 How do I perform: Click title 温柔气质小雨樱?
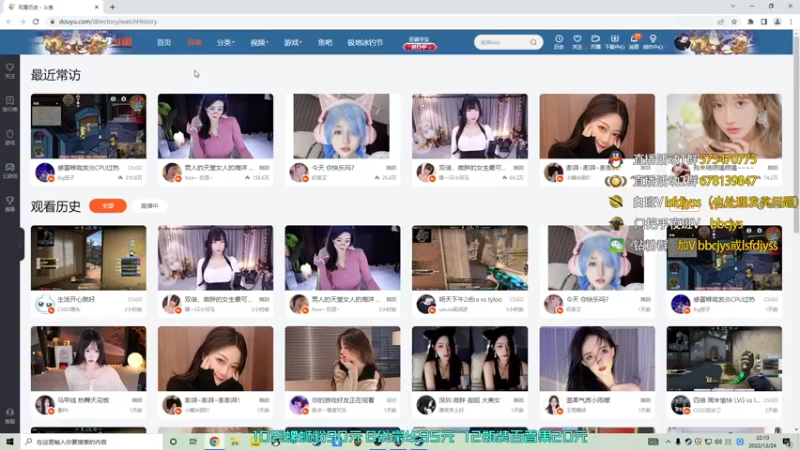(588, 400)
